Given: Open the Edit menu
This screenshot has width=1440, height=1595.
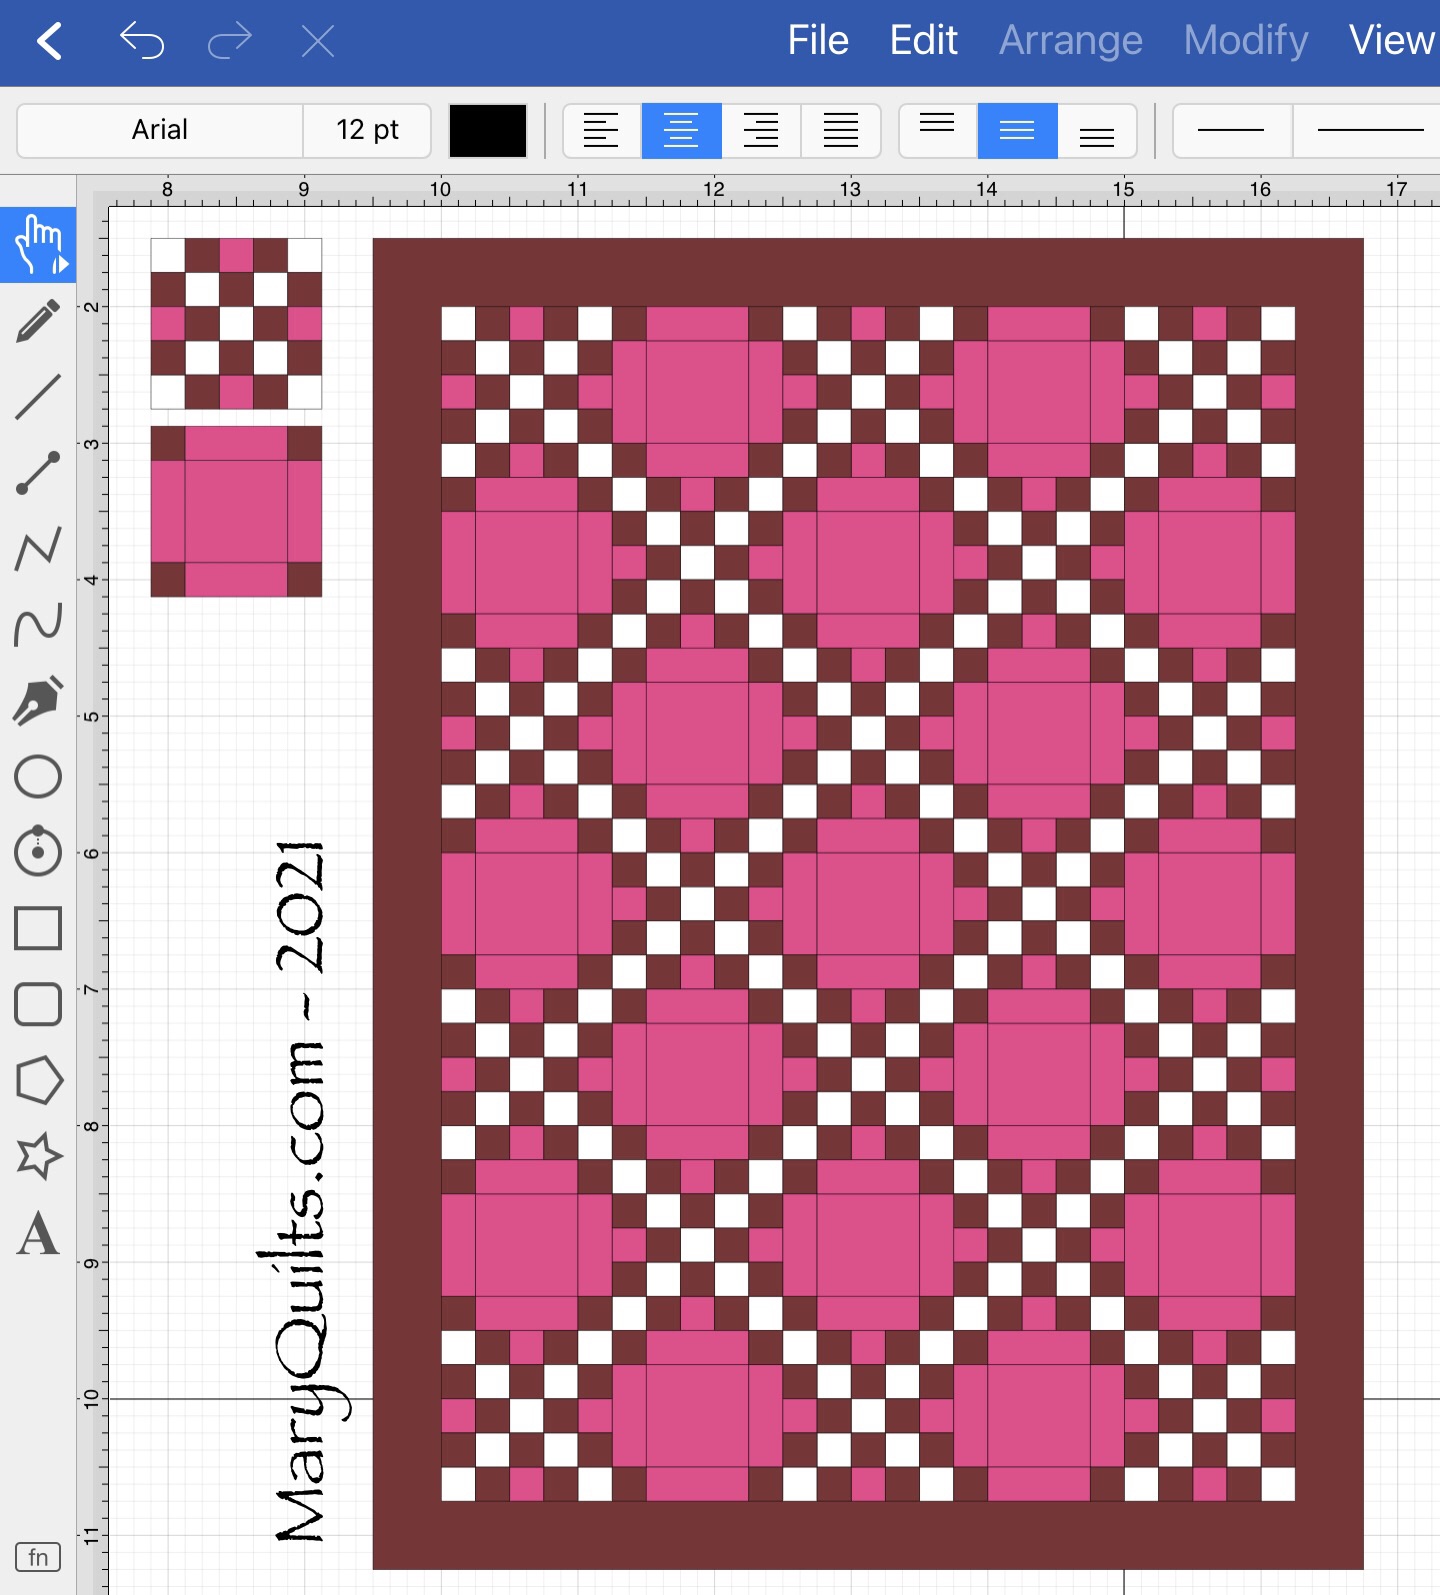Looking at the screenshot, I should click(x=923, y=41).
